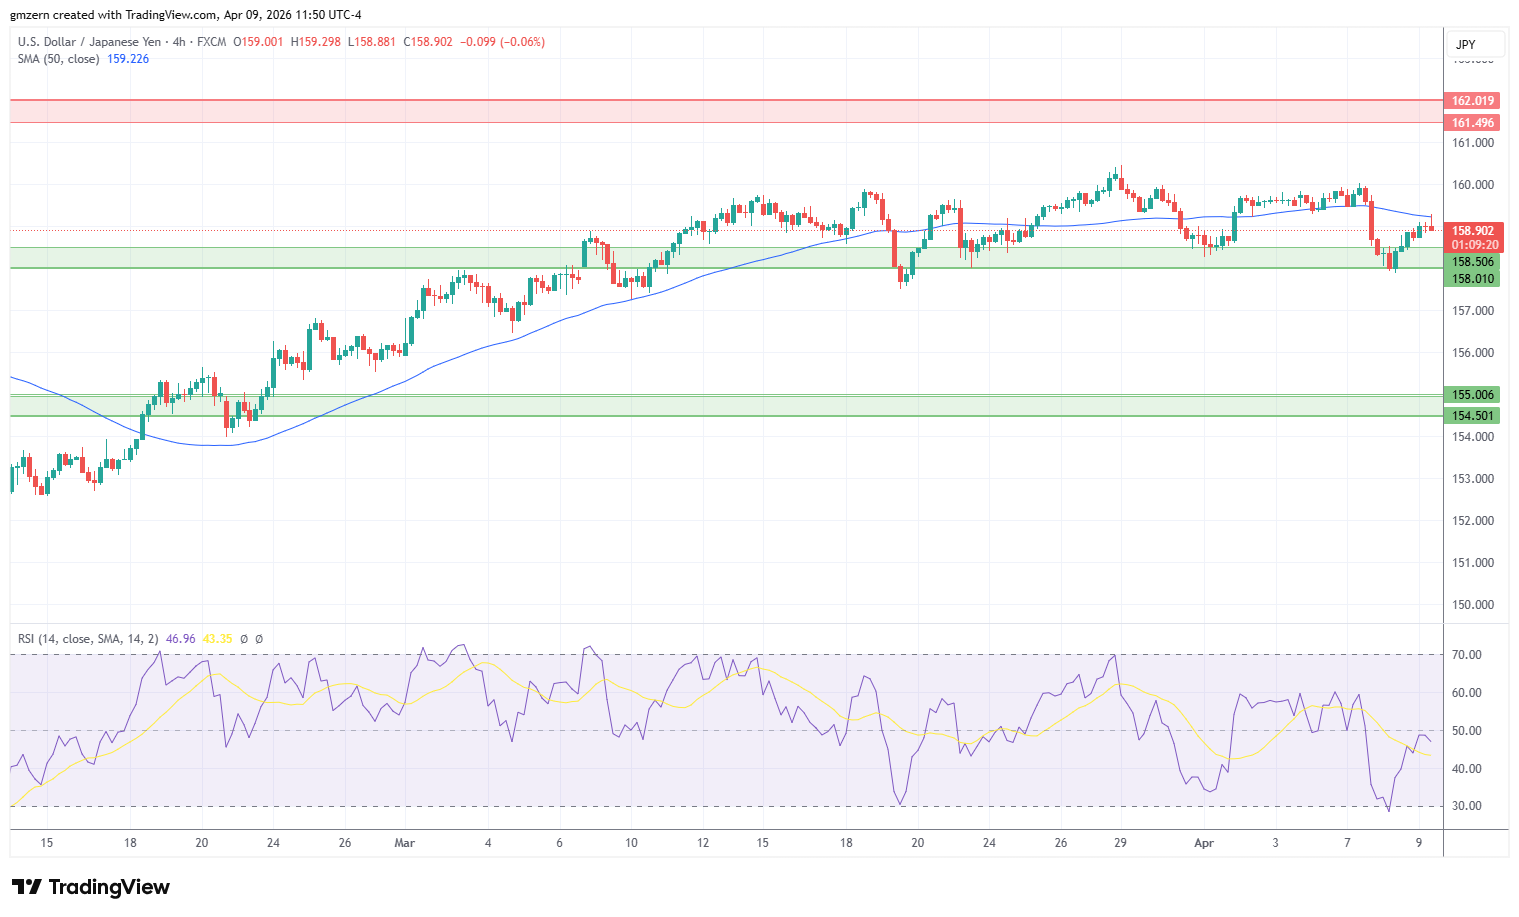This screenshot has height=917, width=1519.
Task: Click the 154.501 price label
Action: click(x=1473, y=416)
